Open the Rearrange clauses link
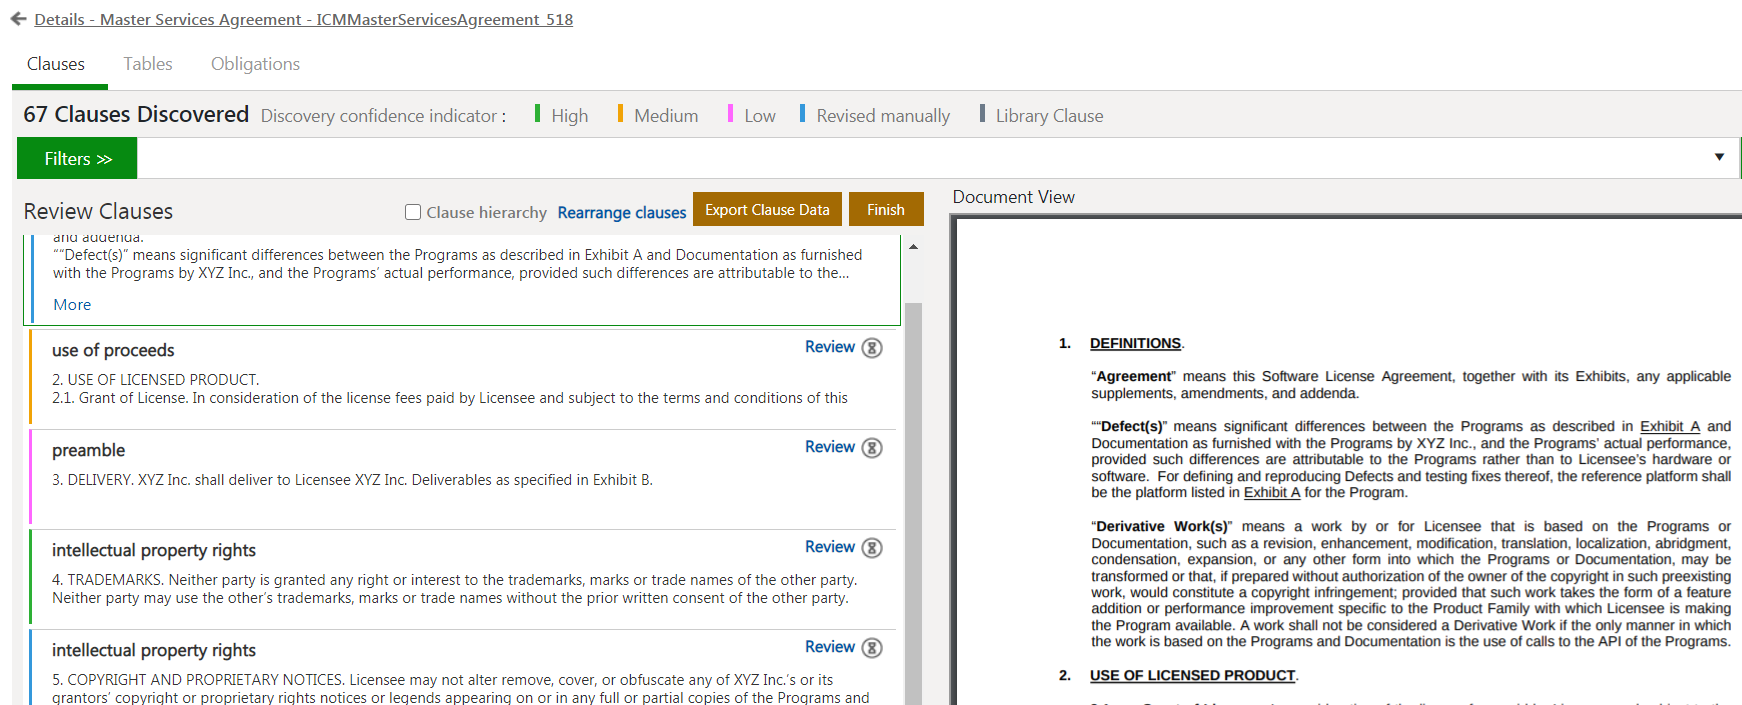This screenshot has width=1742, height=705. [621, 212]
